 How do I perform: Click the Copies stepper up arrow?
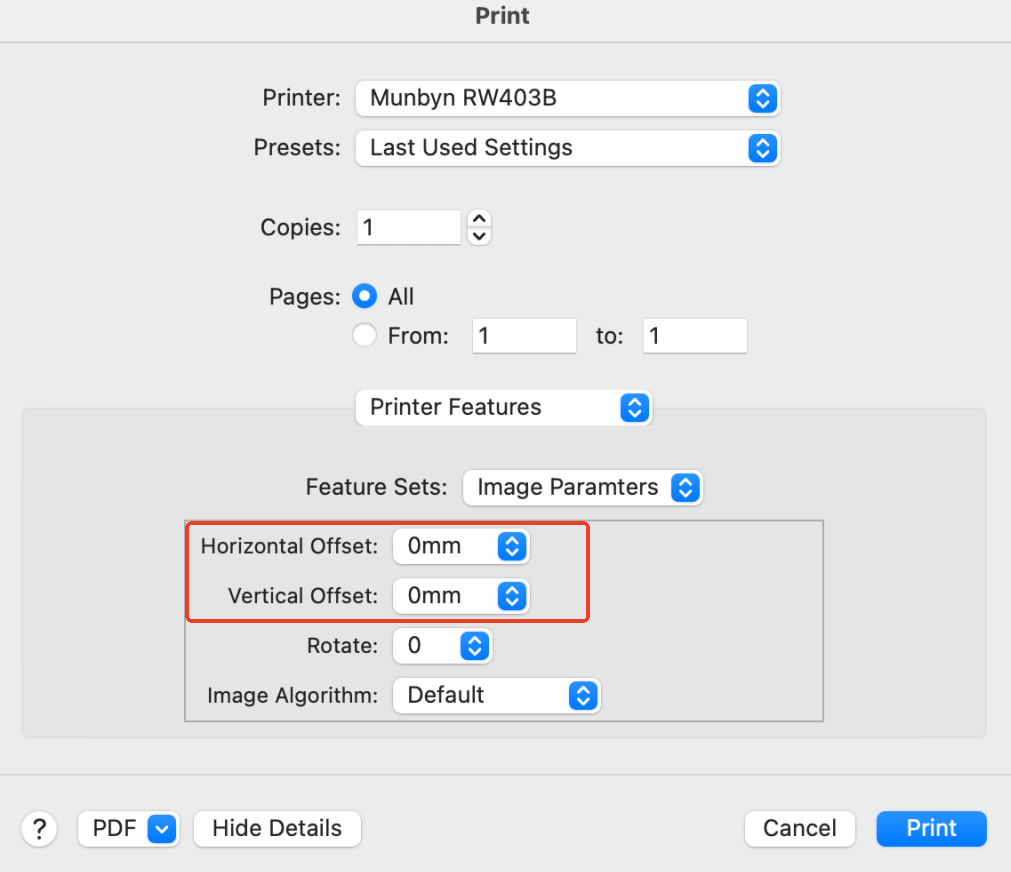coord(479,220)
